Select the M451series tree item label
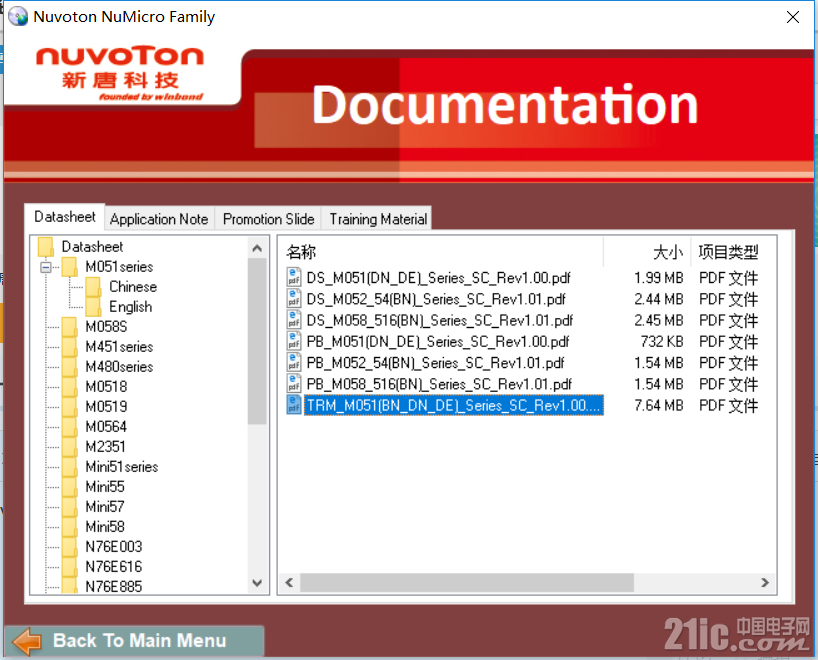This screenshot has height=660, width=818. click(x=119, y=346)
